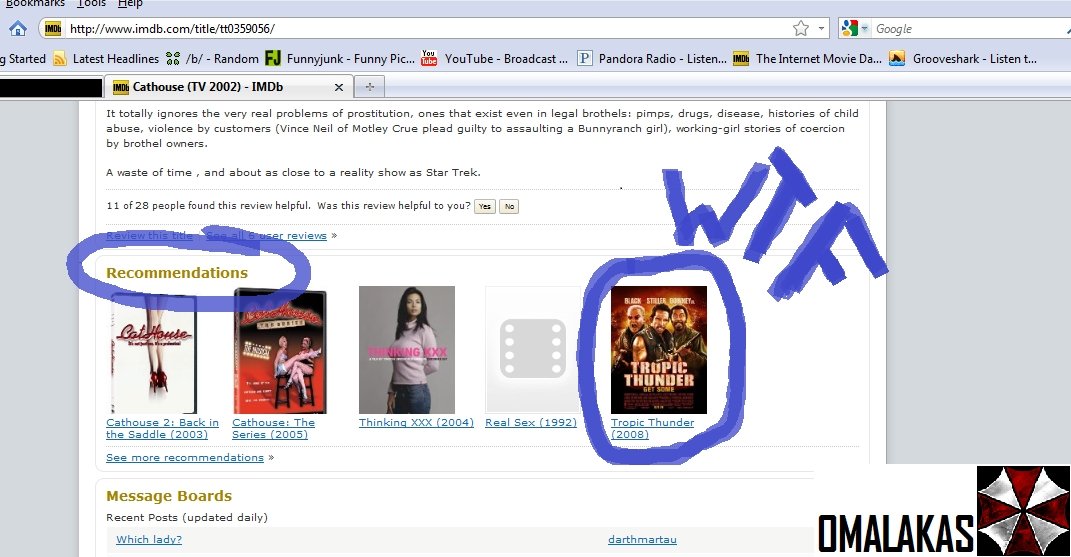Viewport: 1071px width, 557px height.
Task: Open Cathouse 2: Back in the Saddle poster
Action: click(x=154, y=351)
